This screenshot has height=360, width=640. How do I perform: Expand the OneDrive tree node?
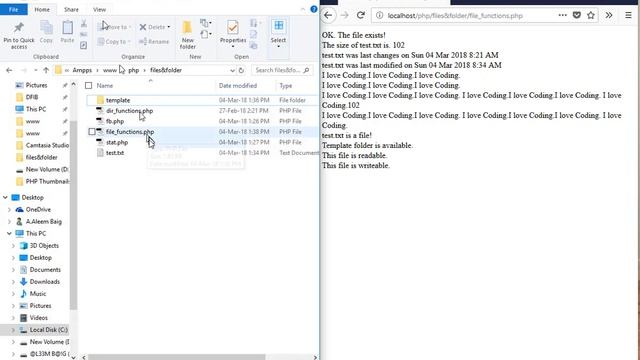click(x=9, y=210)
